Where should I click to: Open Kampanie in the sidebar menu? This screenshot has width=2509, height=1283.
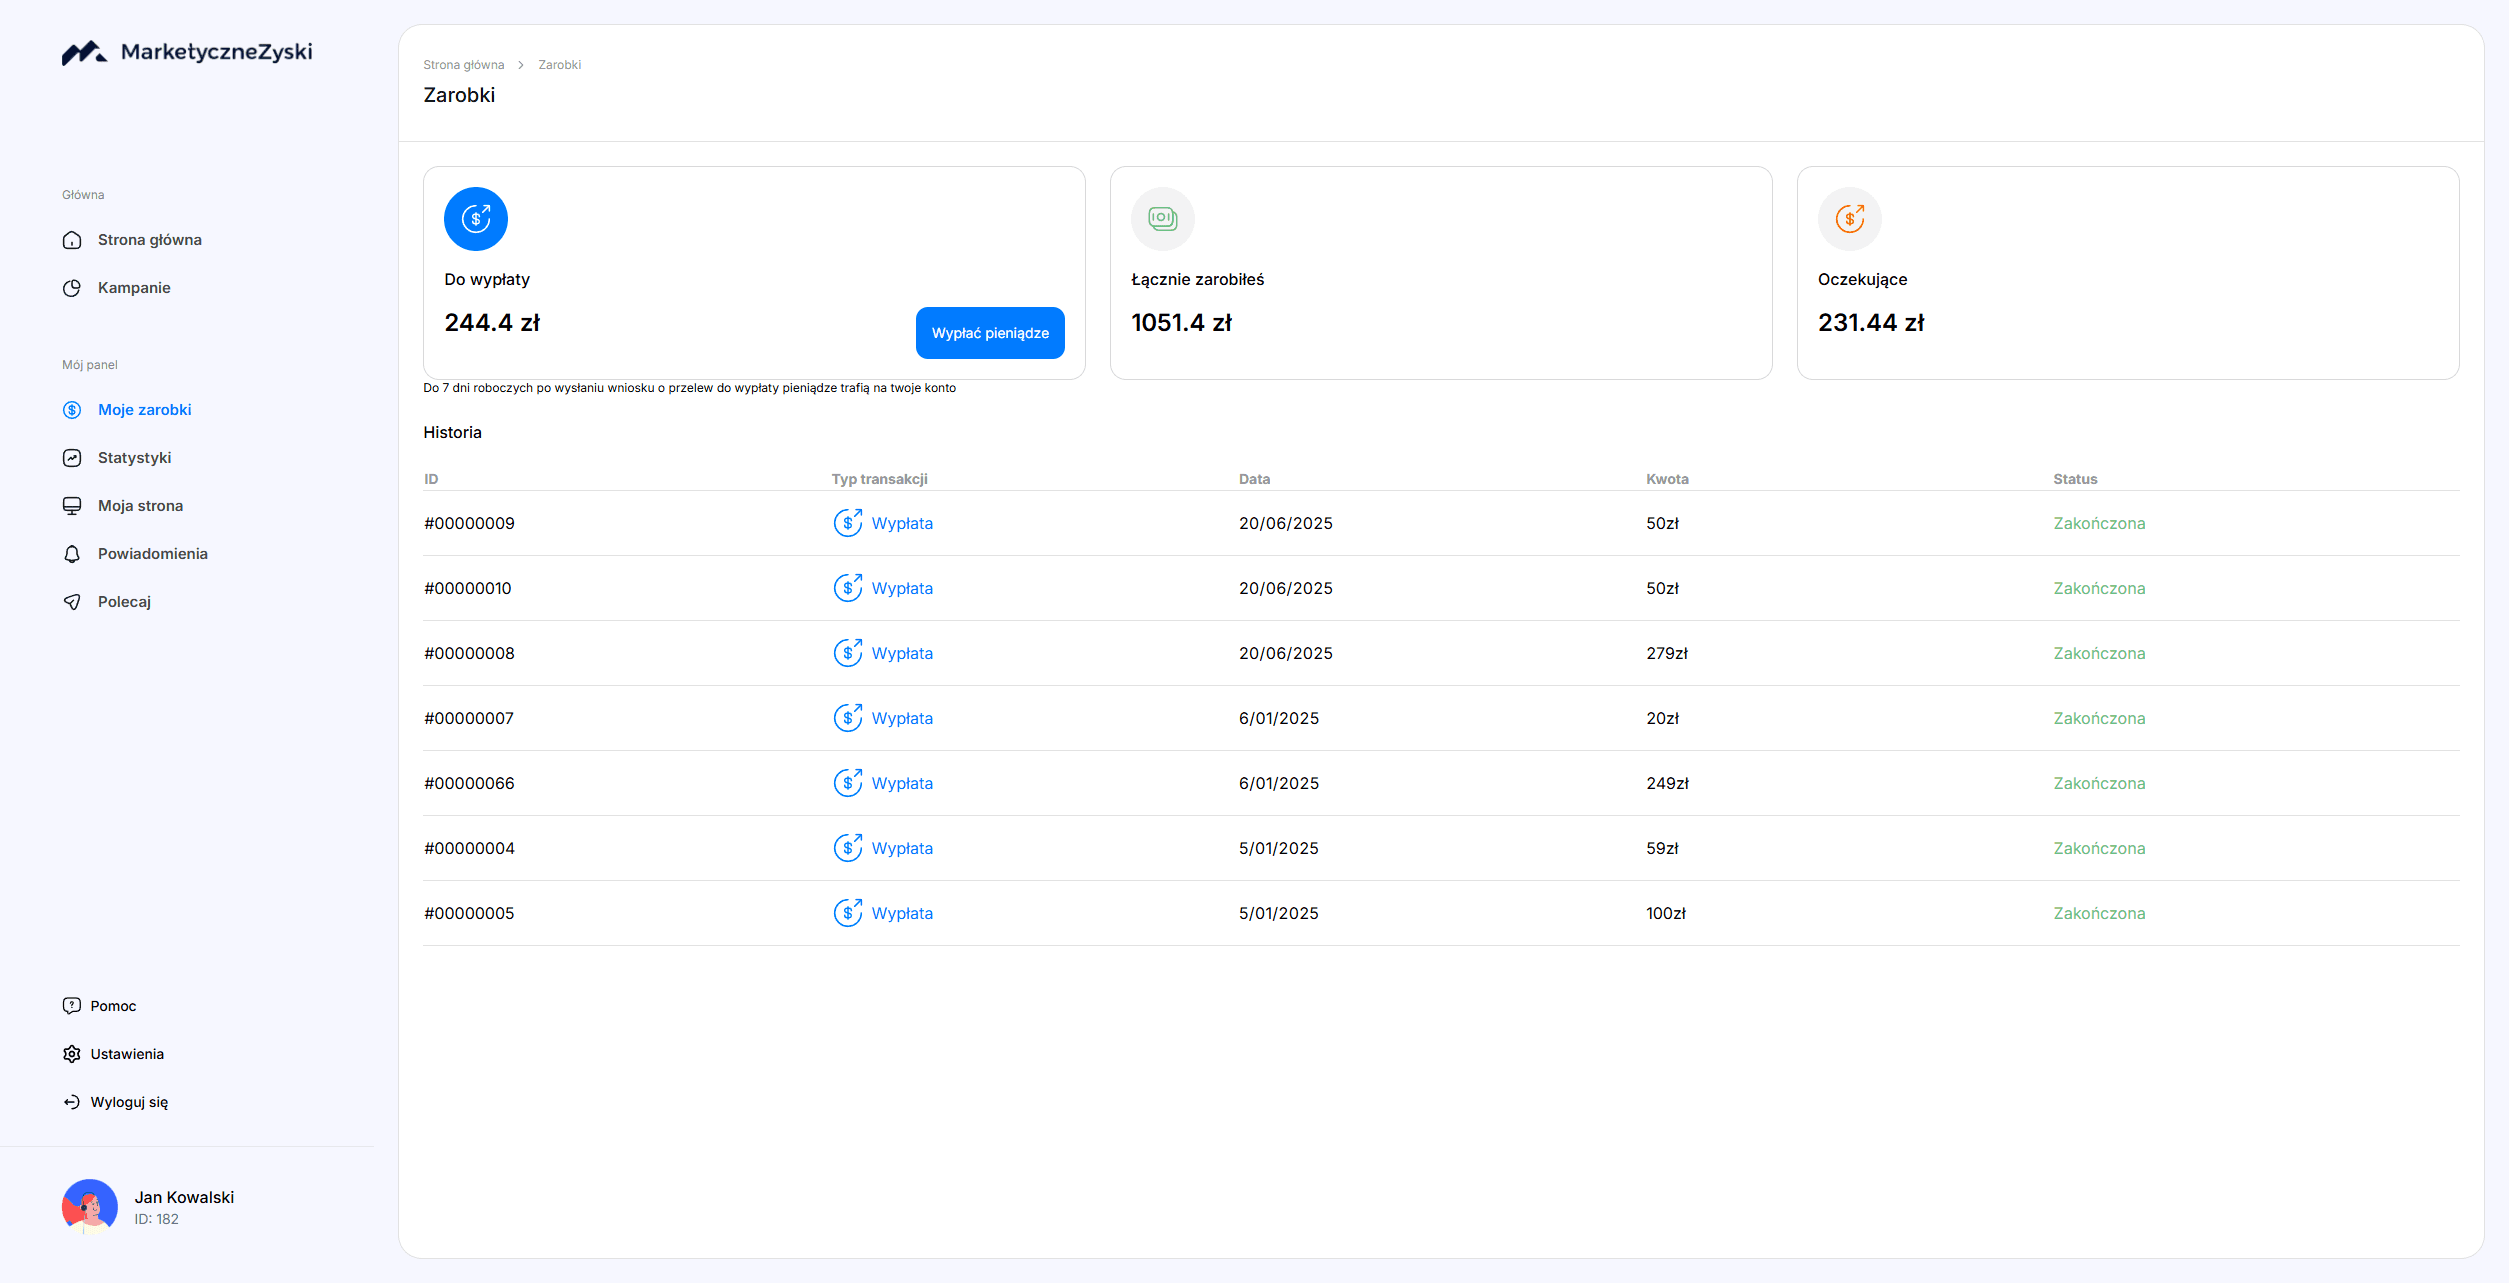tap(134, 288)
